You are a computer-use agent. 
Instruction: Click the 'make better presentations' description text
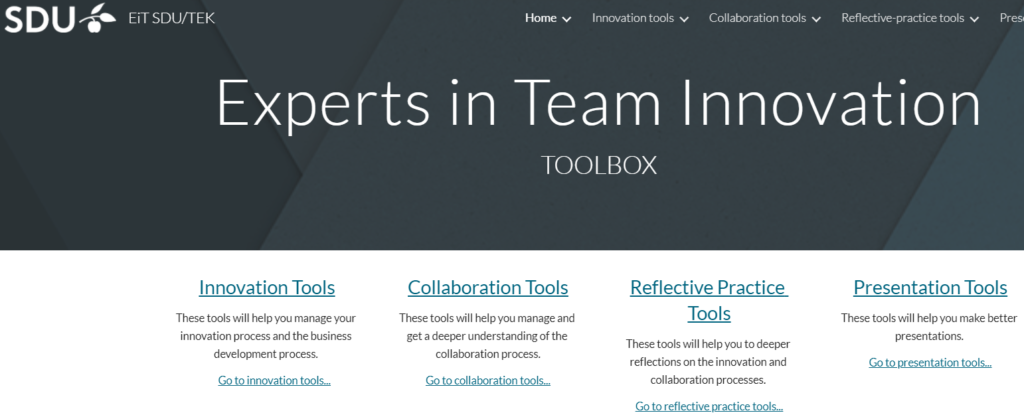(x=929, y=327)
